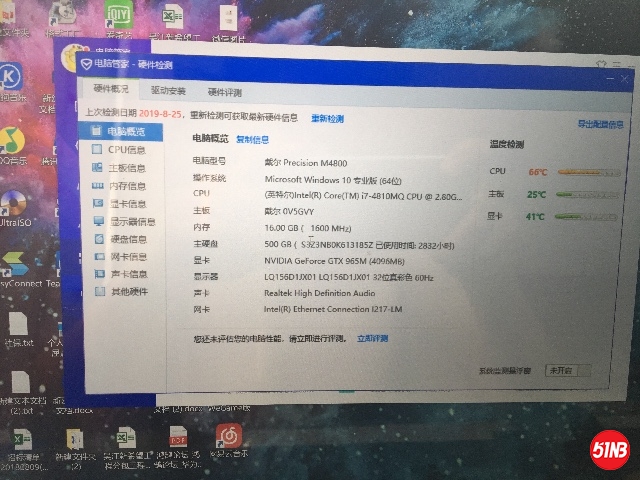
Task: Click the 重新检测 re-detect link
Action: tap(327, 118)
